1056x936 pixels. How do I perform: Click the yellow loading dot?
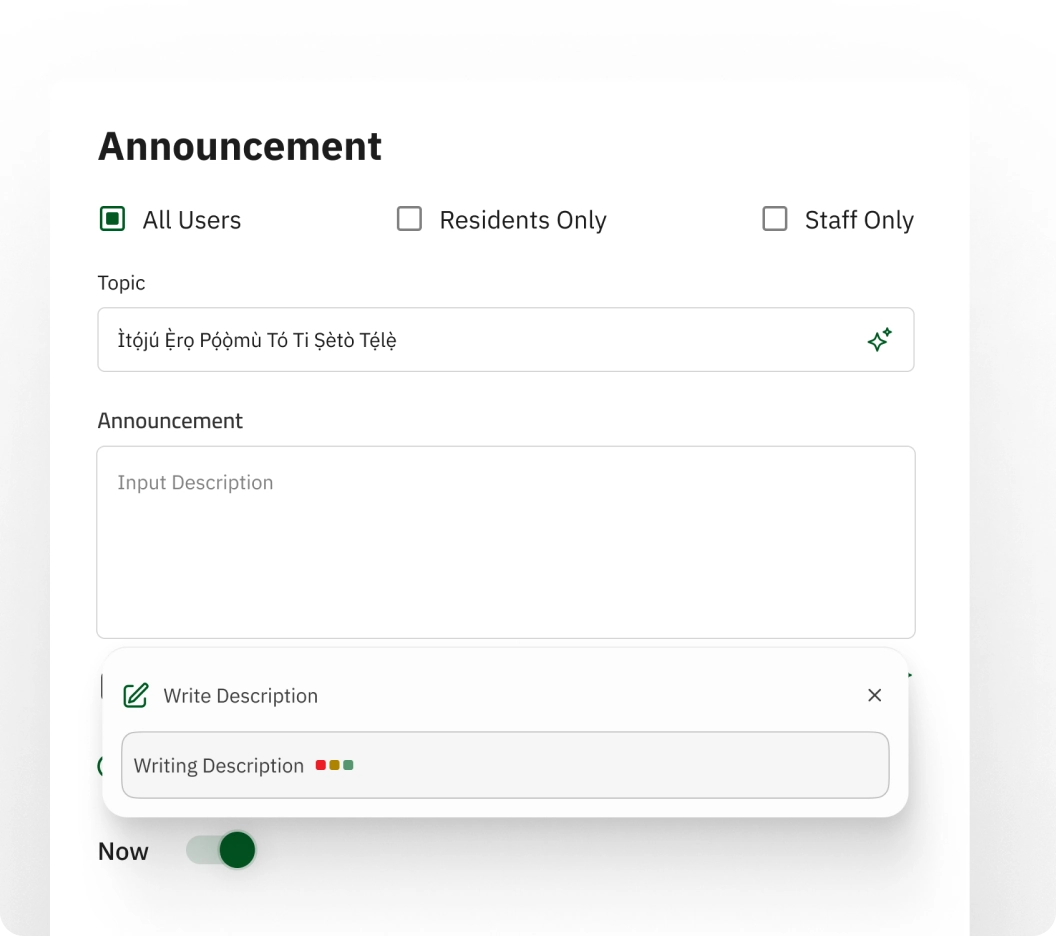(335, 765)
